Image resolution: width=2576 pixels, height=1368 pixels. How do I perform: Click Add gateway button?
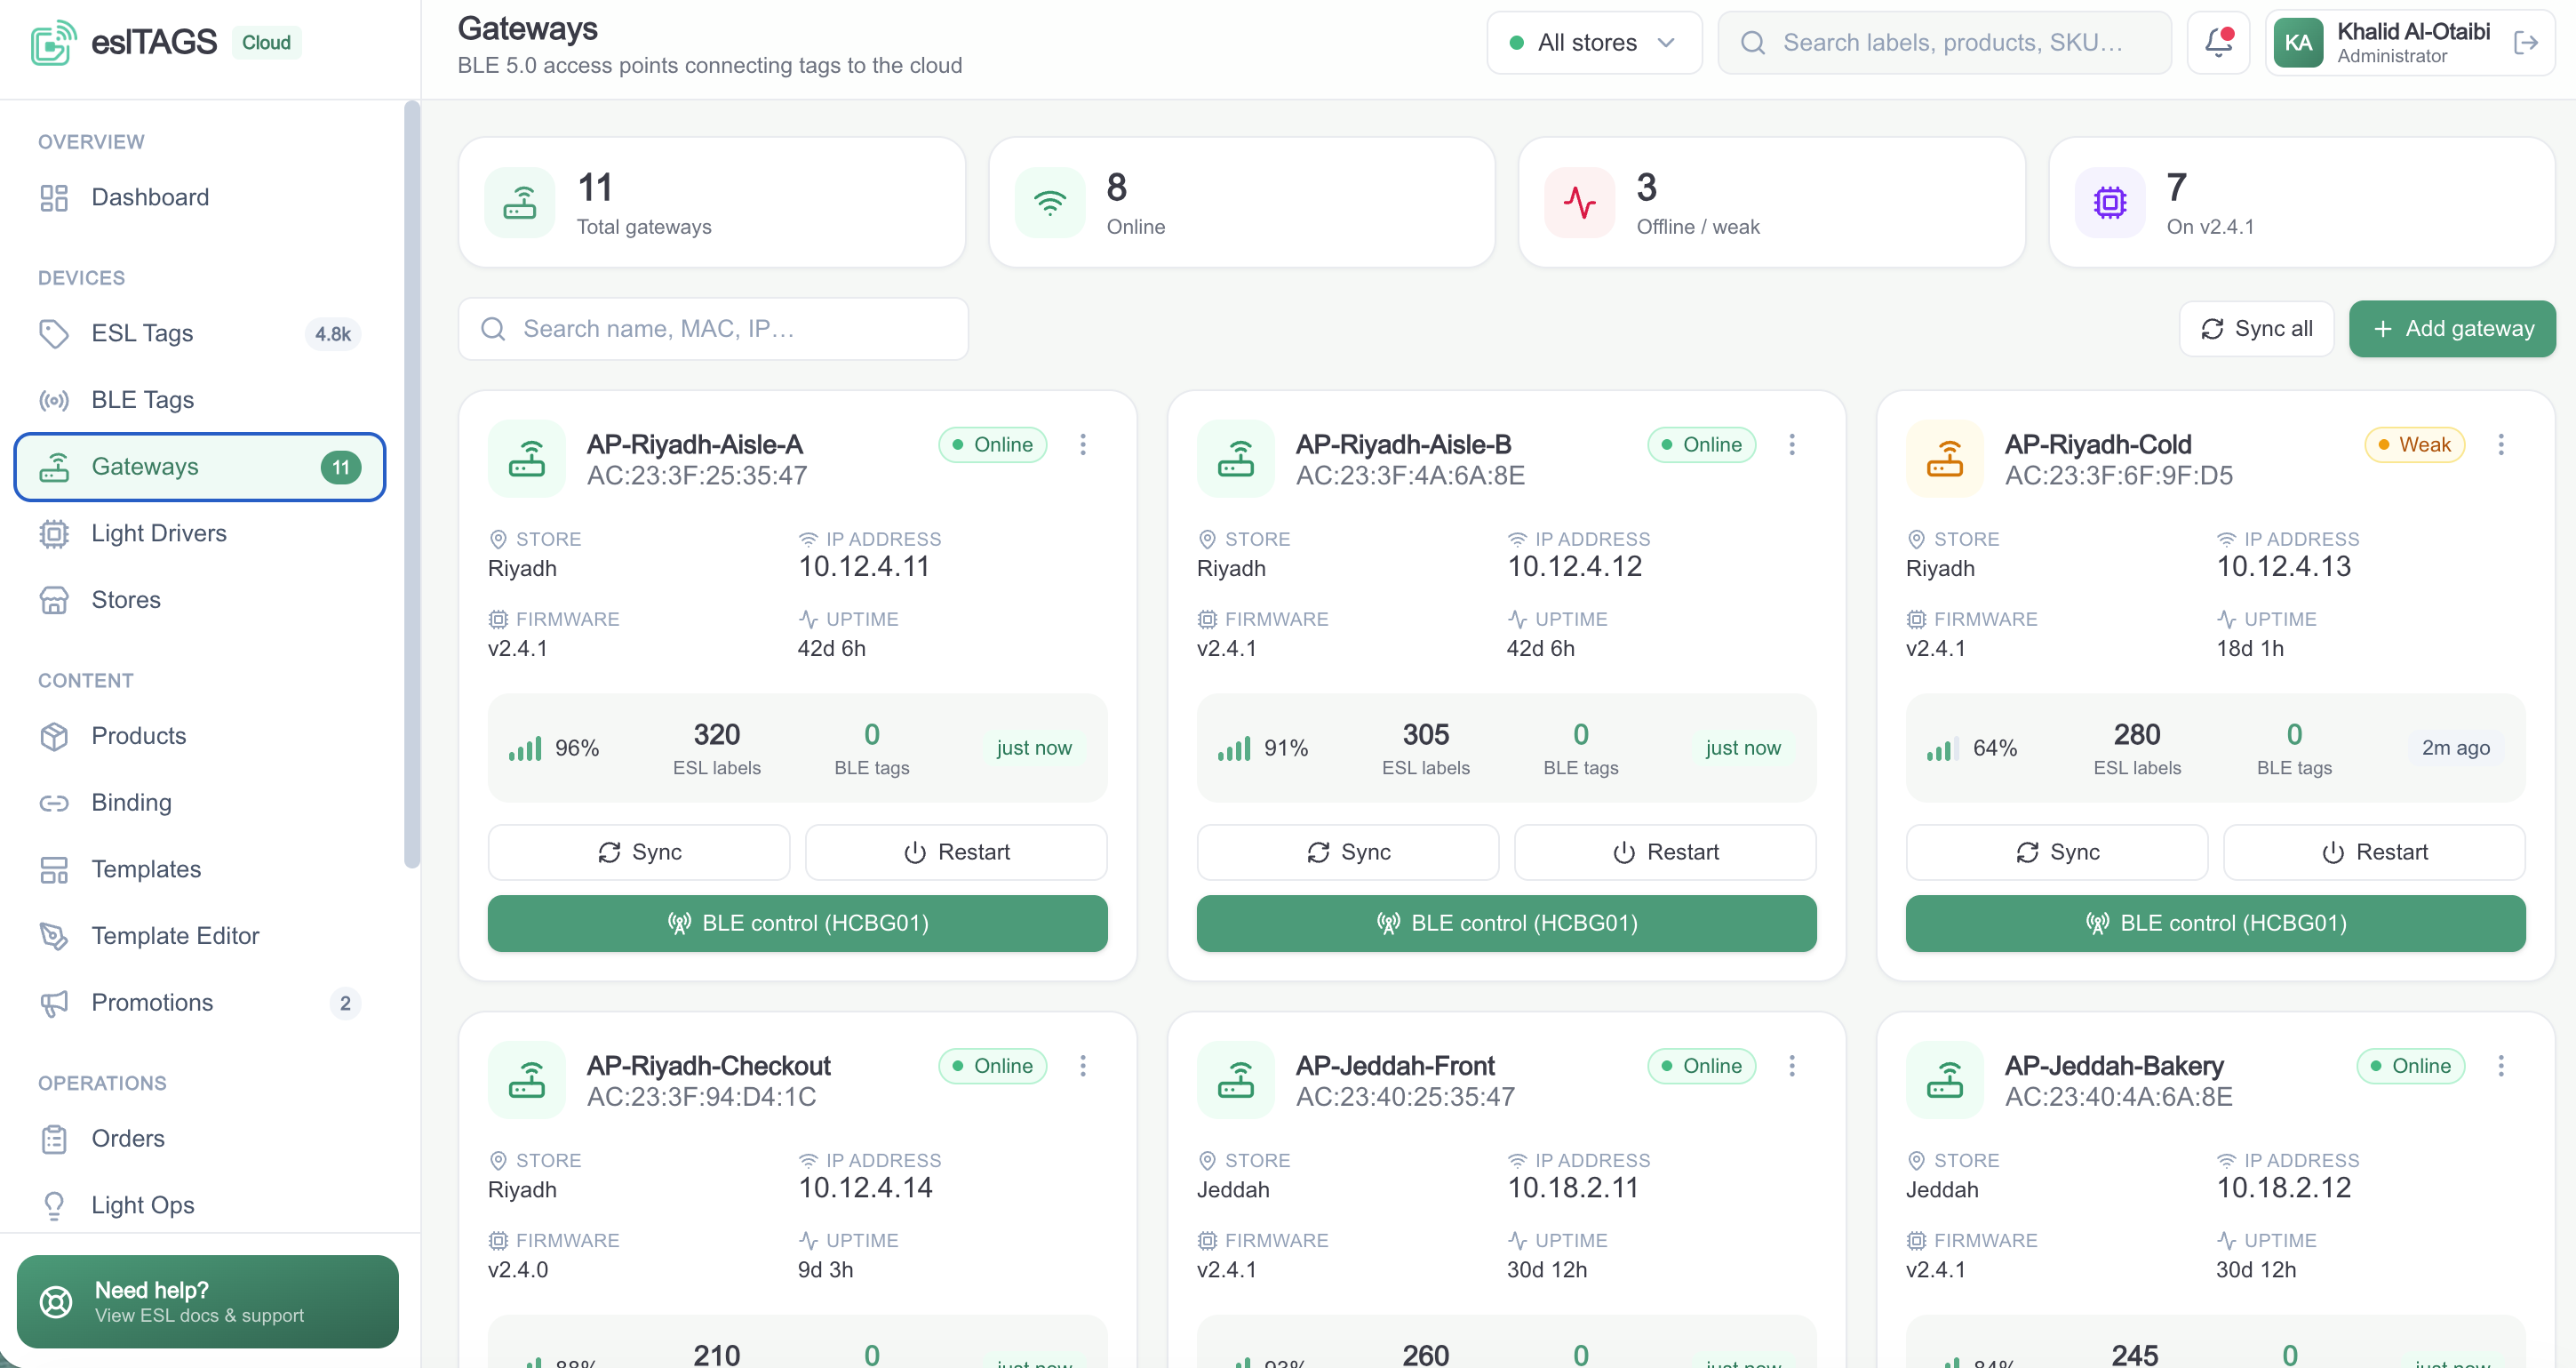pyautogui.click(x=2452, y=329)
